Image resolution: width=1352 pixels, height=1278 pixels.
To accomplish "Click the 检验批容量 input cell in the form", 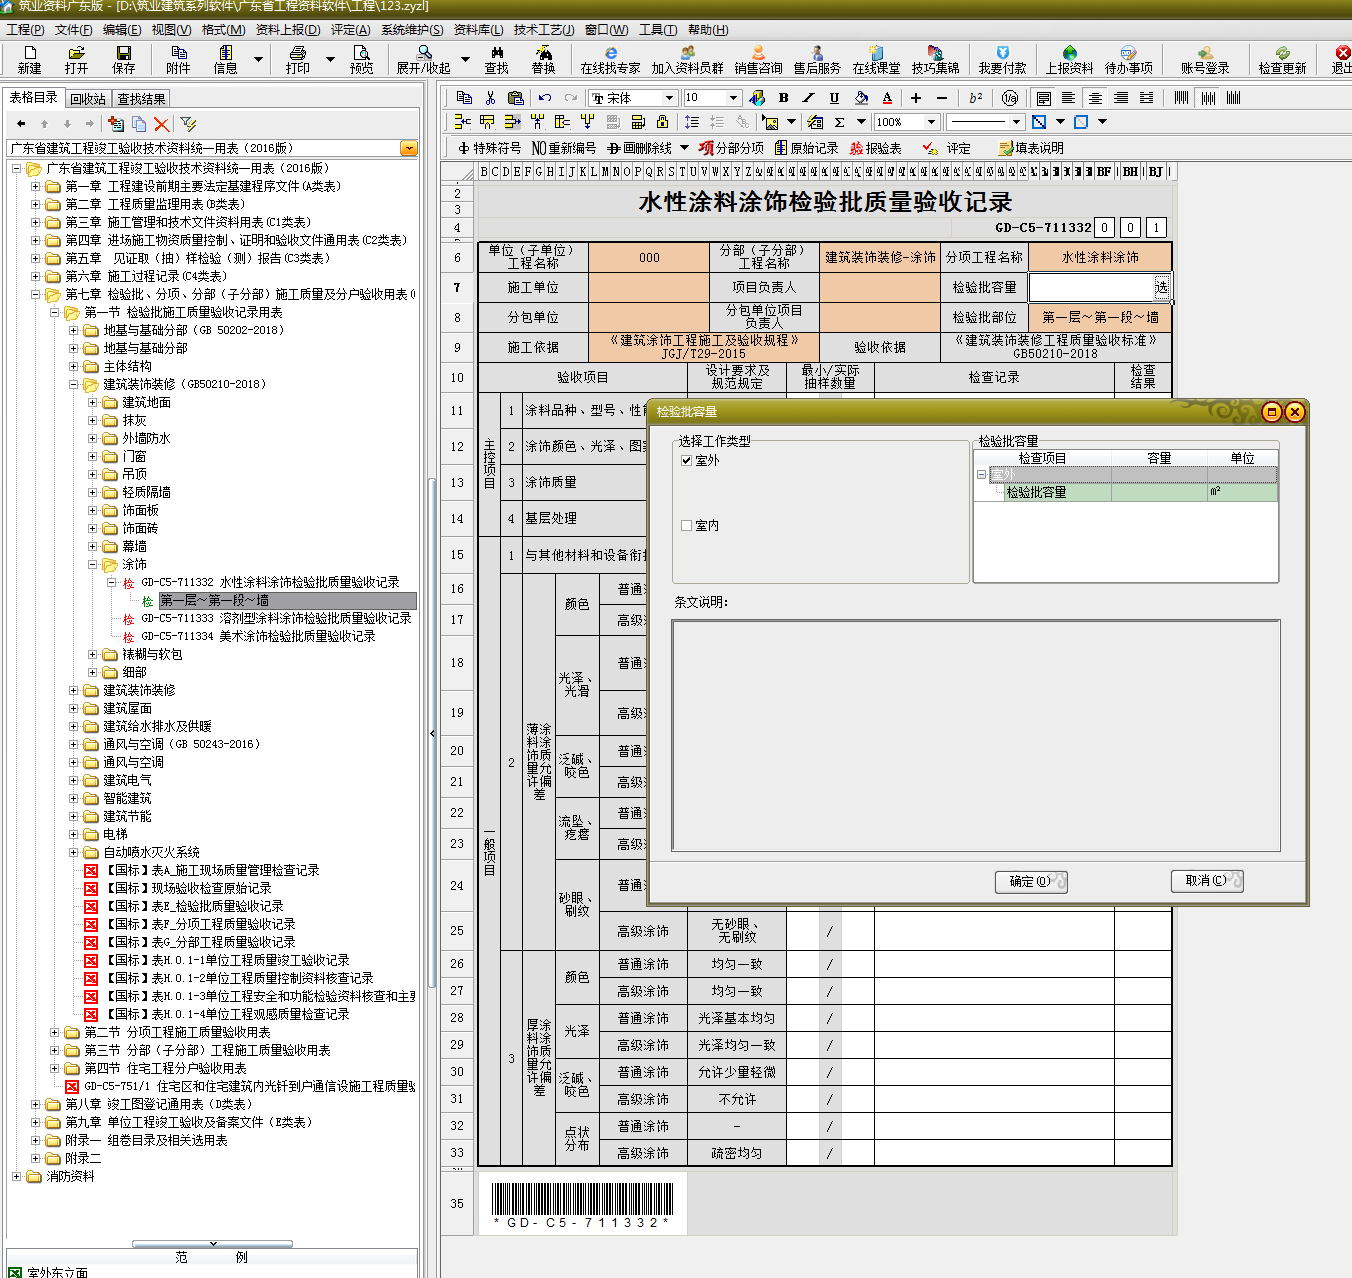I will click(x=1092, y=287).
